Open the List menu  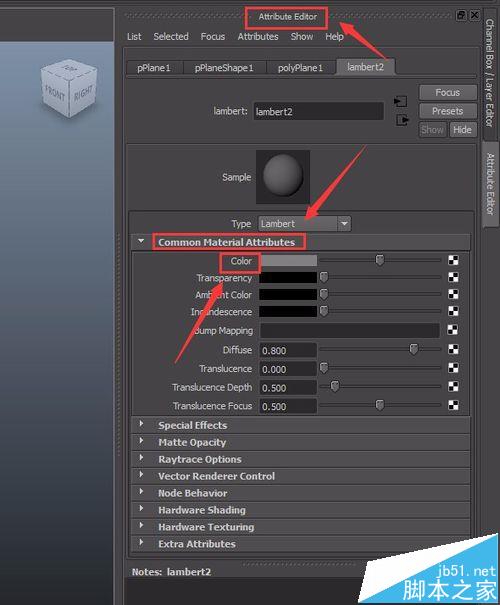(134, 37)
